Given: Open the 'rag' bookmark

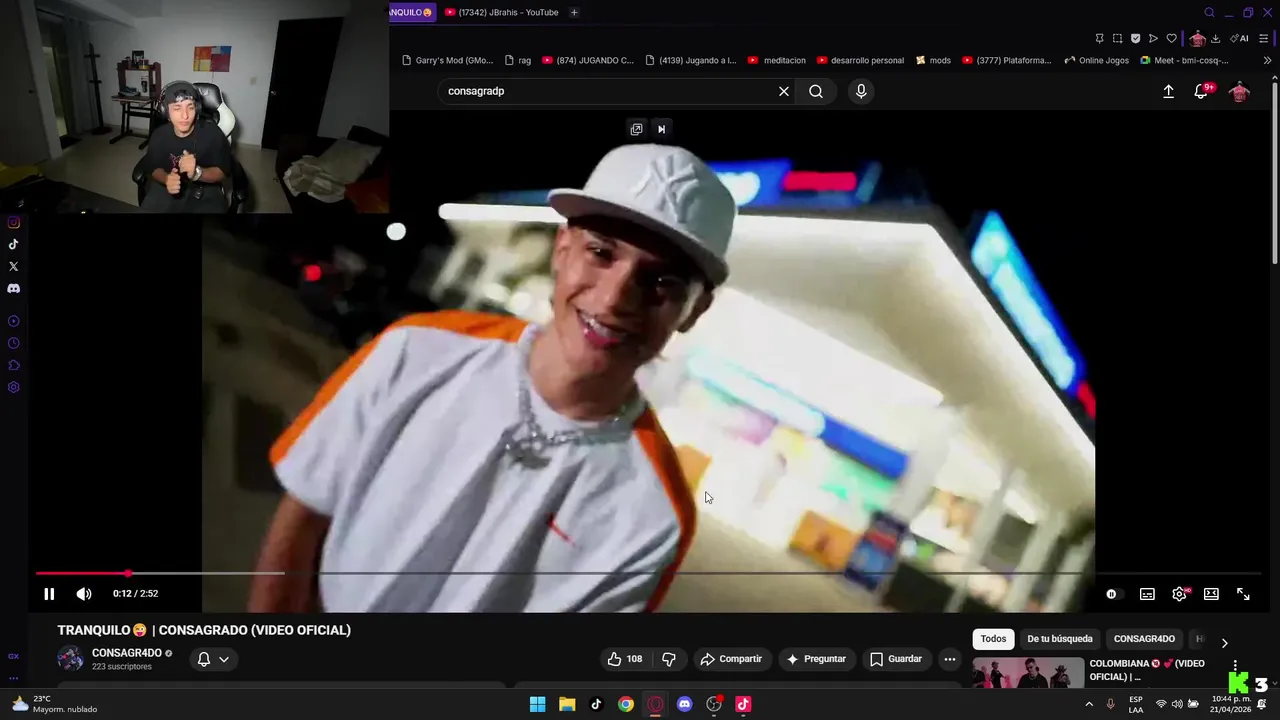Looking at the screenshot, I should coord(518,60).
